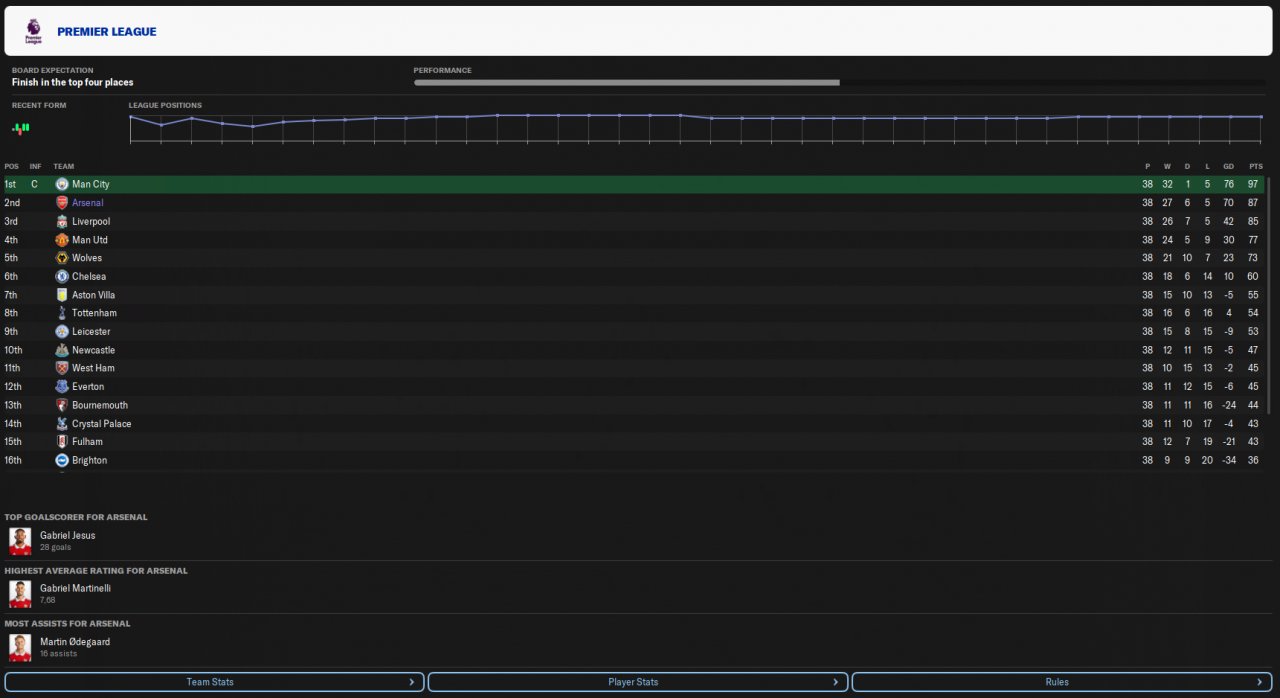The height and width of the screenshot is (698, 1280).
Task: Click Newcastle club badge
Action: 62,350
